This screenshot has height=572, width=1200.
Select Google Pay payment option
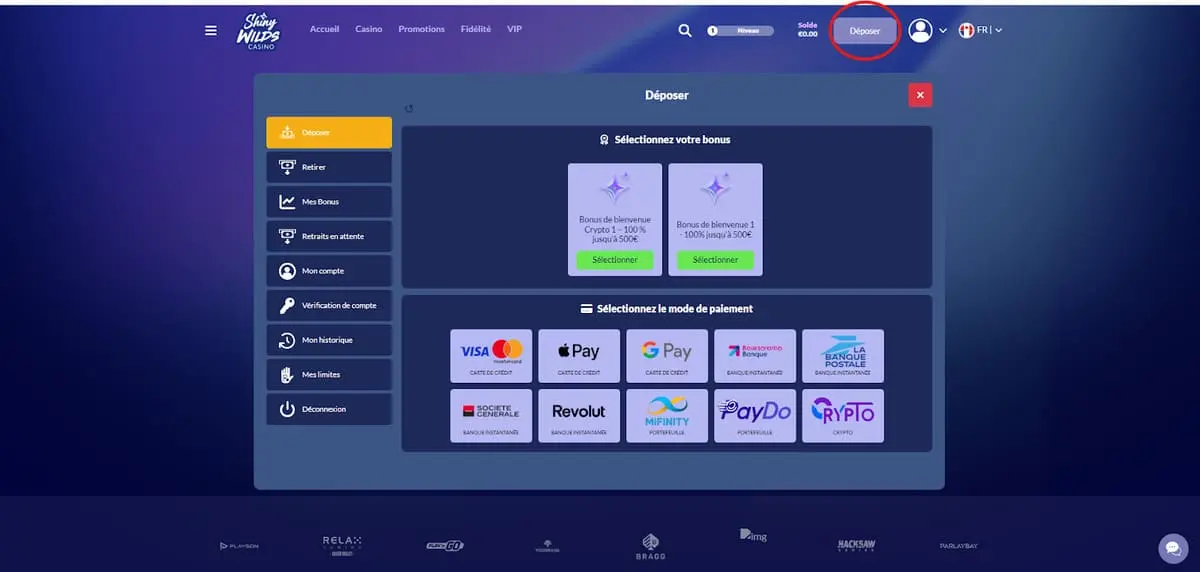coord(667,356)
